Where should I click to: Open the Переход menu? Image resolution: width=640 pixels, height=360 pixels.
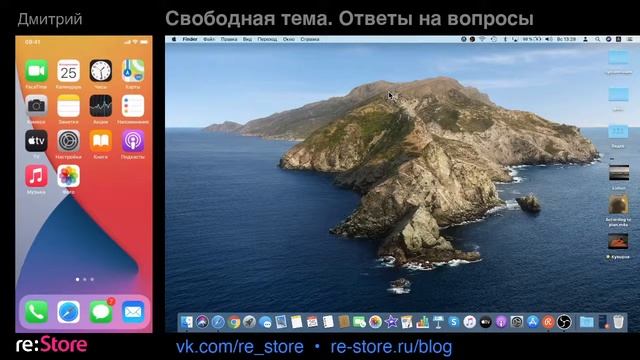click(x=267, y=39)
